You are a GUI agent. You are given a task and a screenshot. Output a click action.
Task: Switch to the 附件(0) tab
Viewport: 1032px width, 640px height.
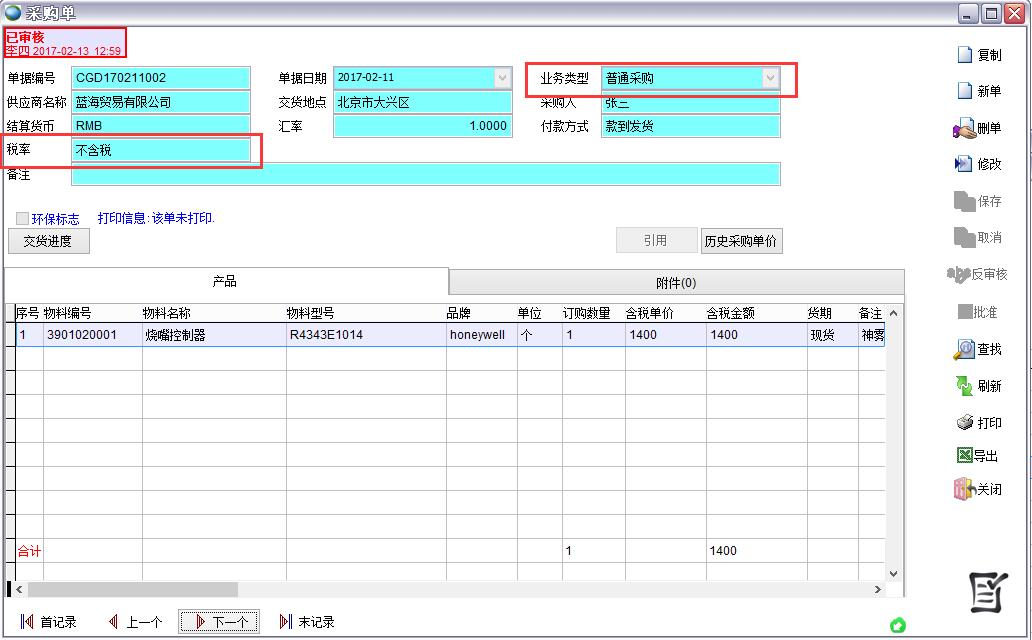pyautogui.click(x=676, y=283)
